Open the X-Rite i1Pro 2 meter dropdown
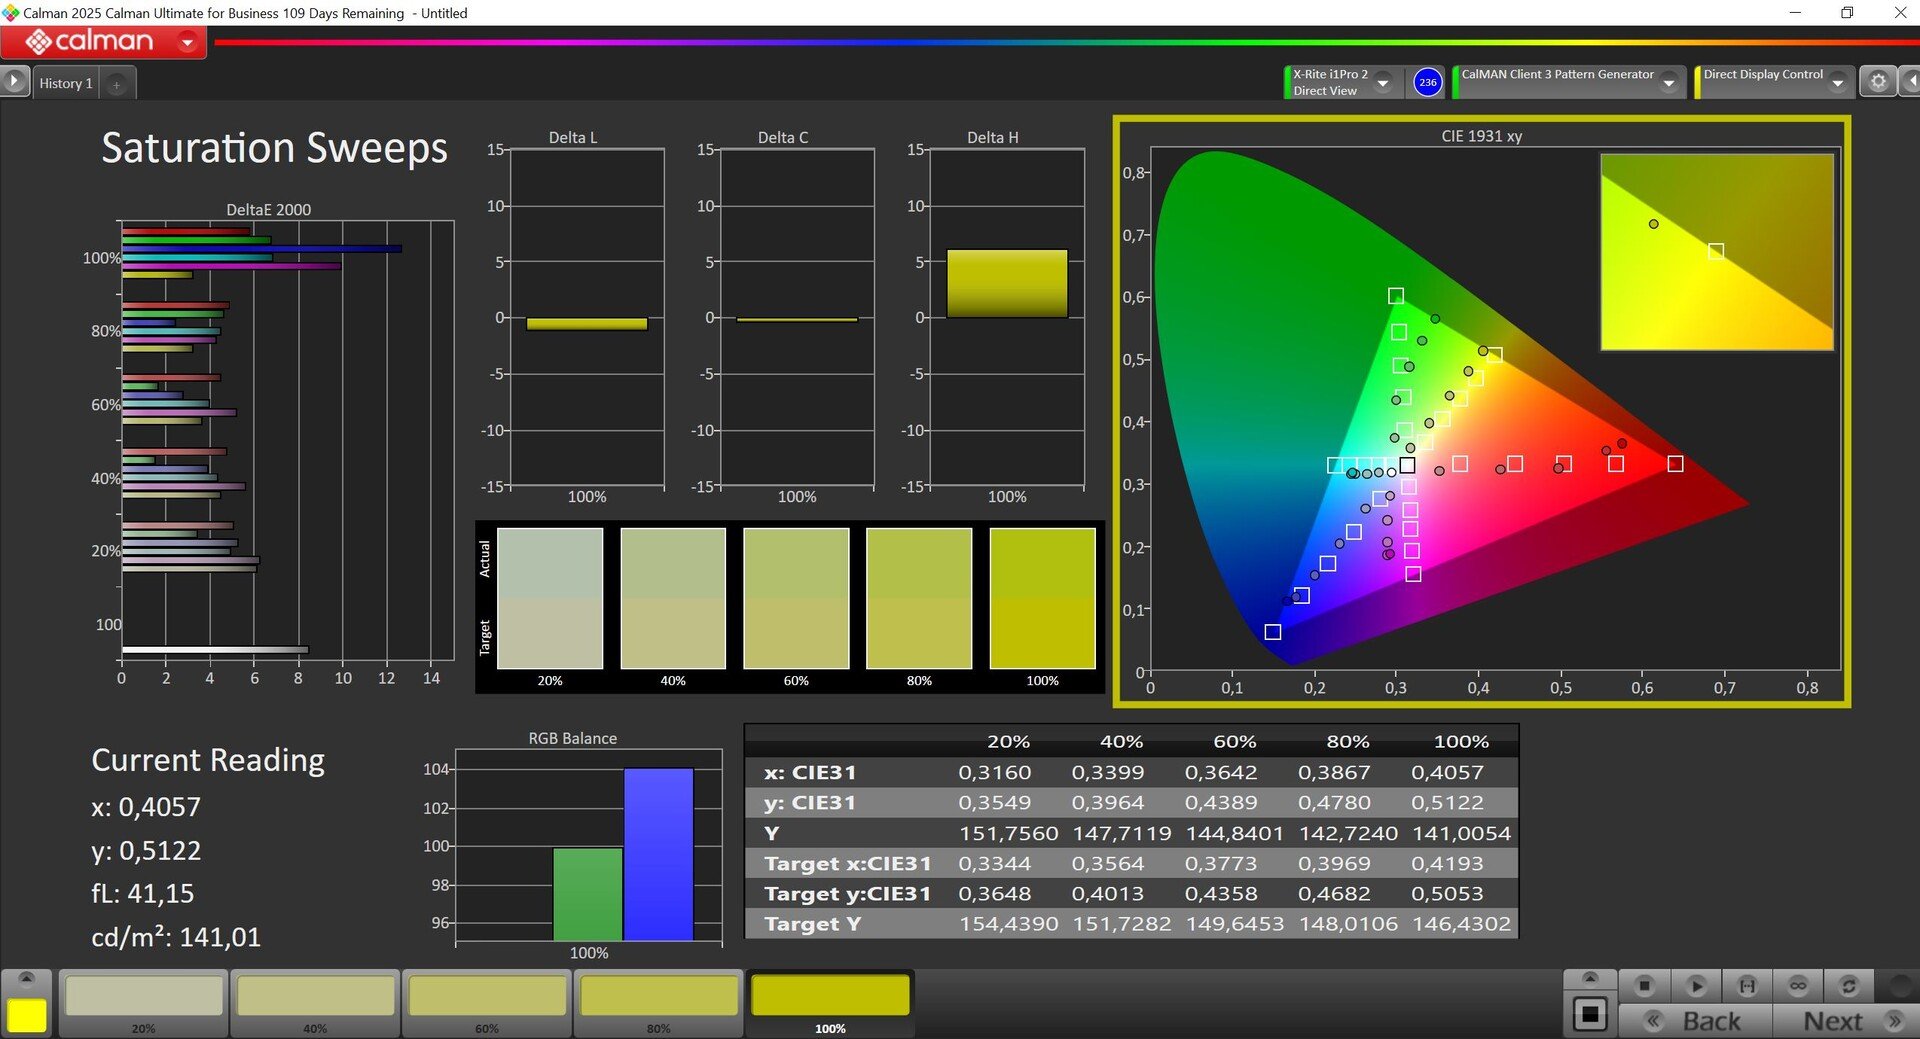1920x1039 pixels. tap(1383, 83)
